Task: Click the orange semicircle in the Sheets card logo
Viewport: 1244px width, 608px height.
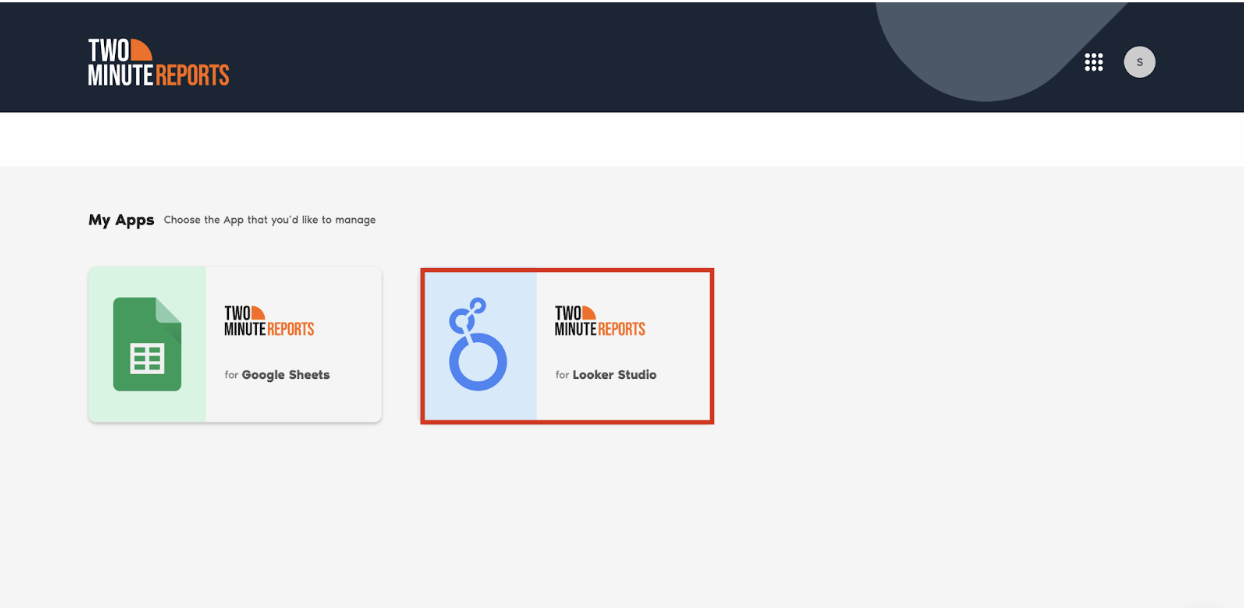Action: click(258, 313)
